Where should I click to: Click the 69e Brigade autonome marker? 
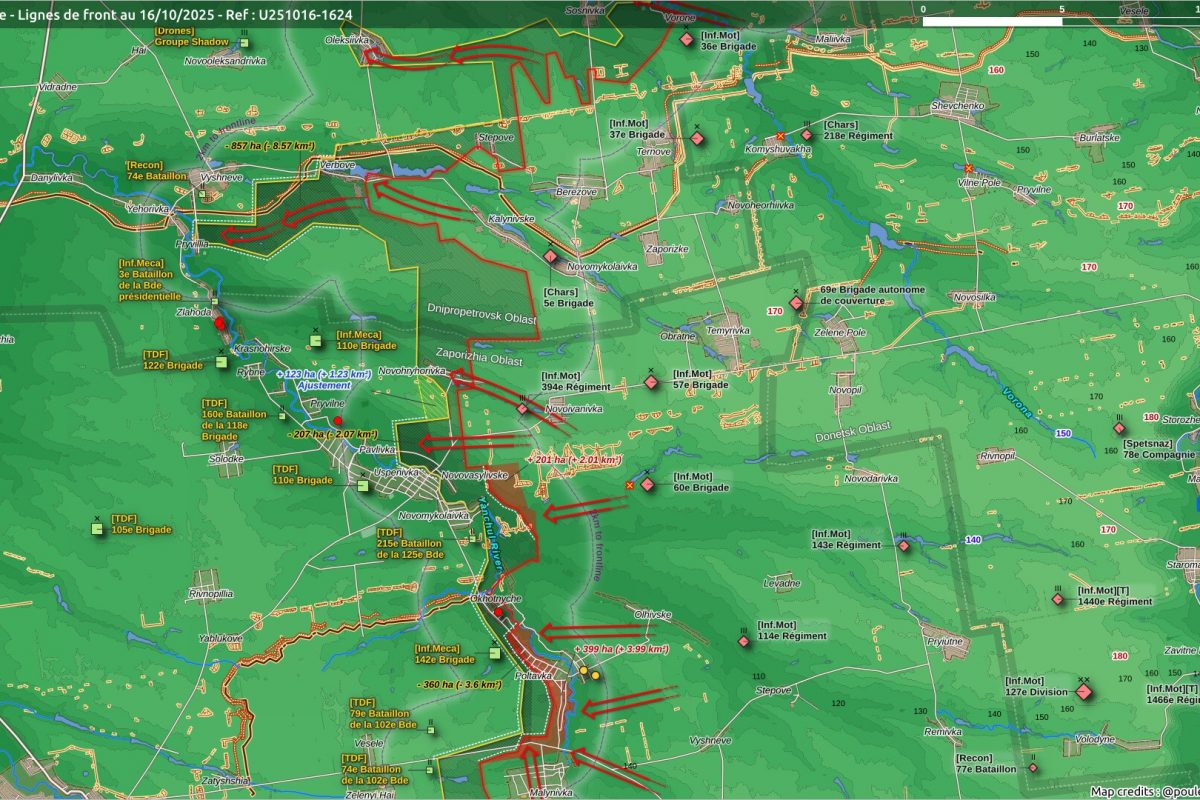click(x=797, y=303)
